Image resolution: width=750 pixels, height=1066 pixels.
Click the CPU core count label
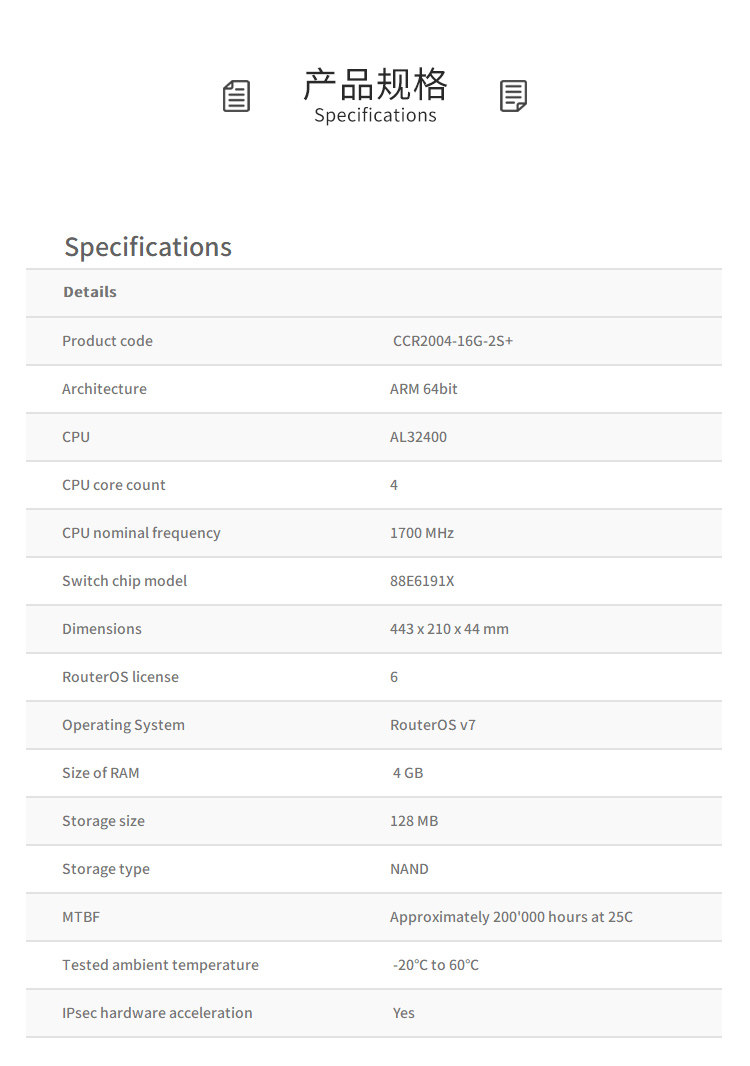click(114, 485)
